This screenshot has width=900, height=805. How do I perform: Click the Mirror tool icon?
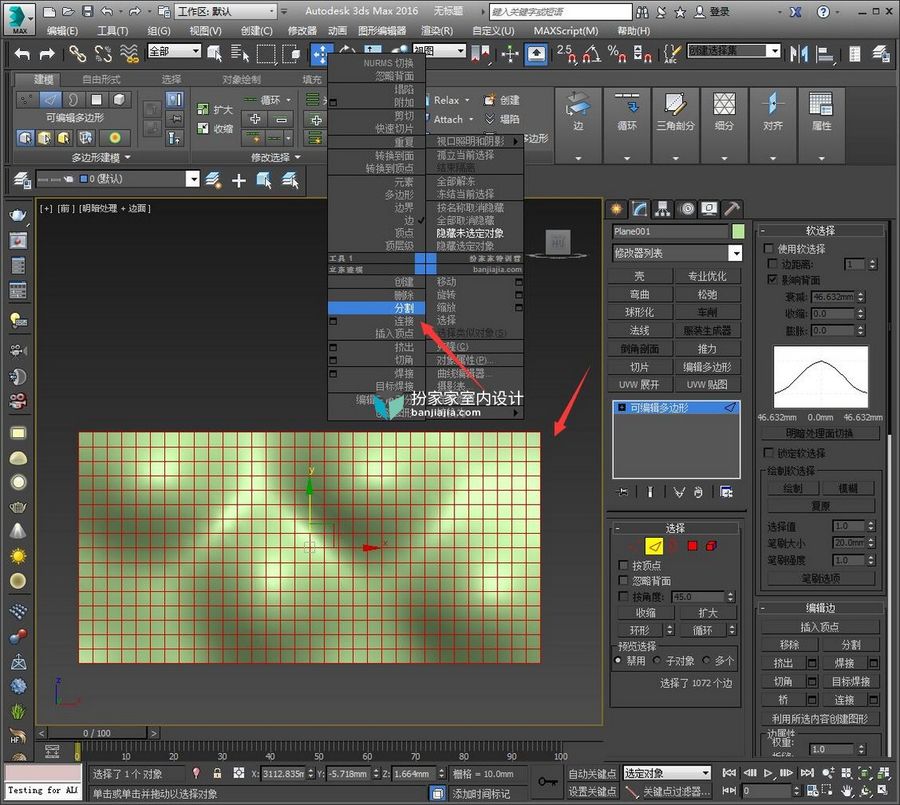[x=798, y=54]
